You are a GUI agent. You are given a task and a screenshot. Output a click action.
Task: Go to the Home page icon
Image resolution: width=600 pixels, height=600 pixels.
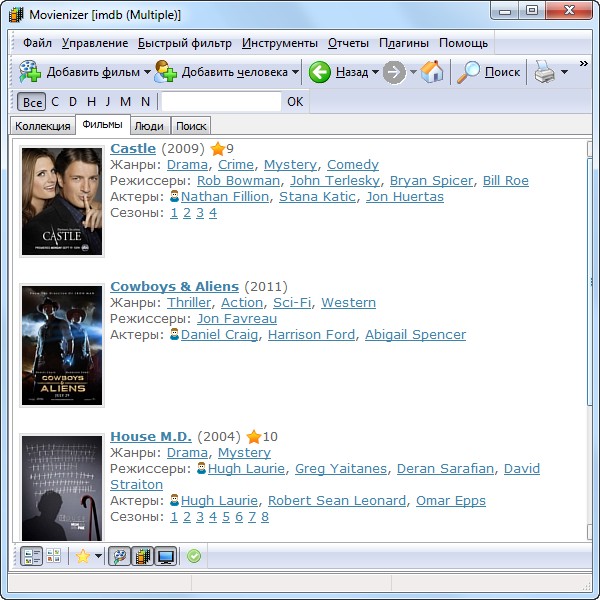(x=432, y=72)
